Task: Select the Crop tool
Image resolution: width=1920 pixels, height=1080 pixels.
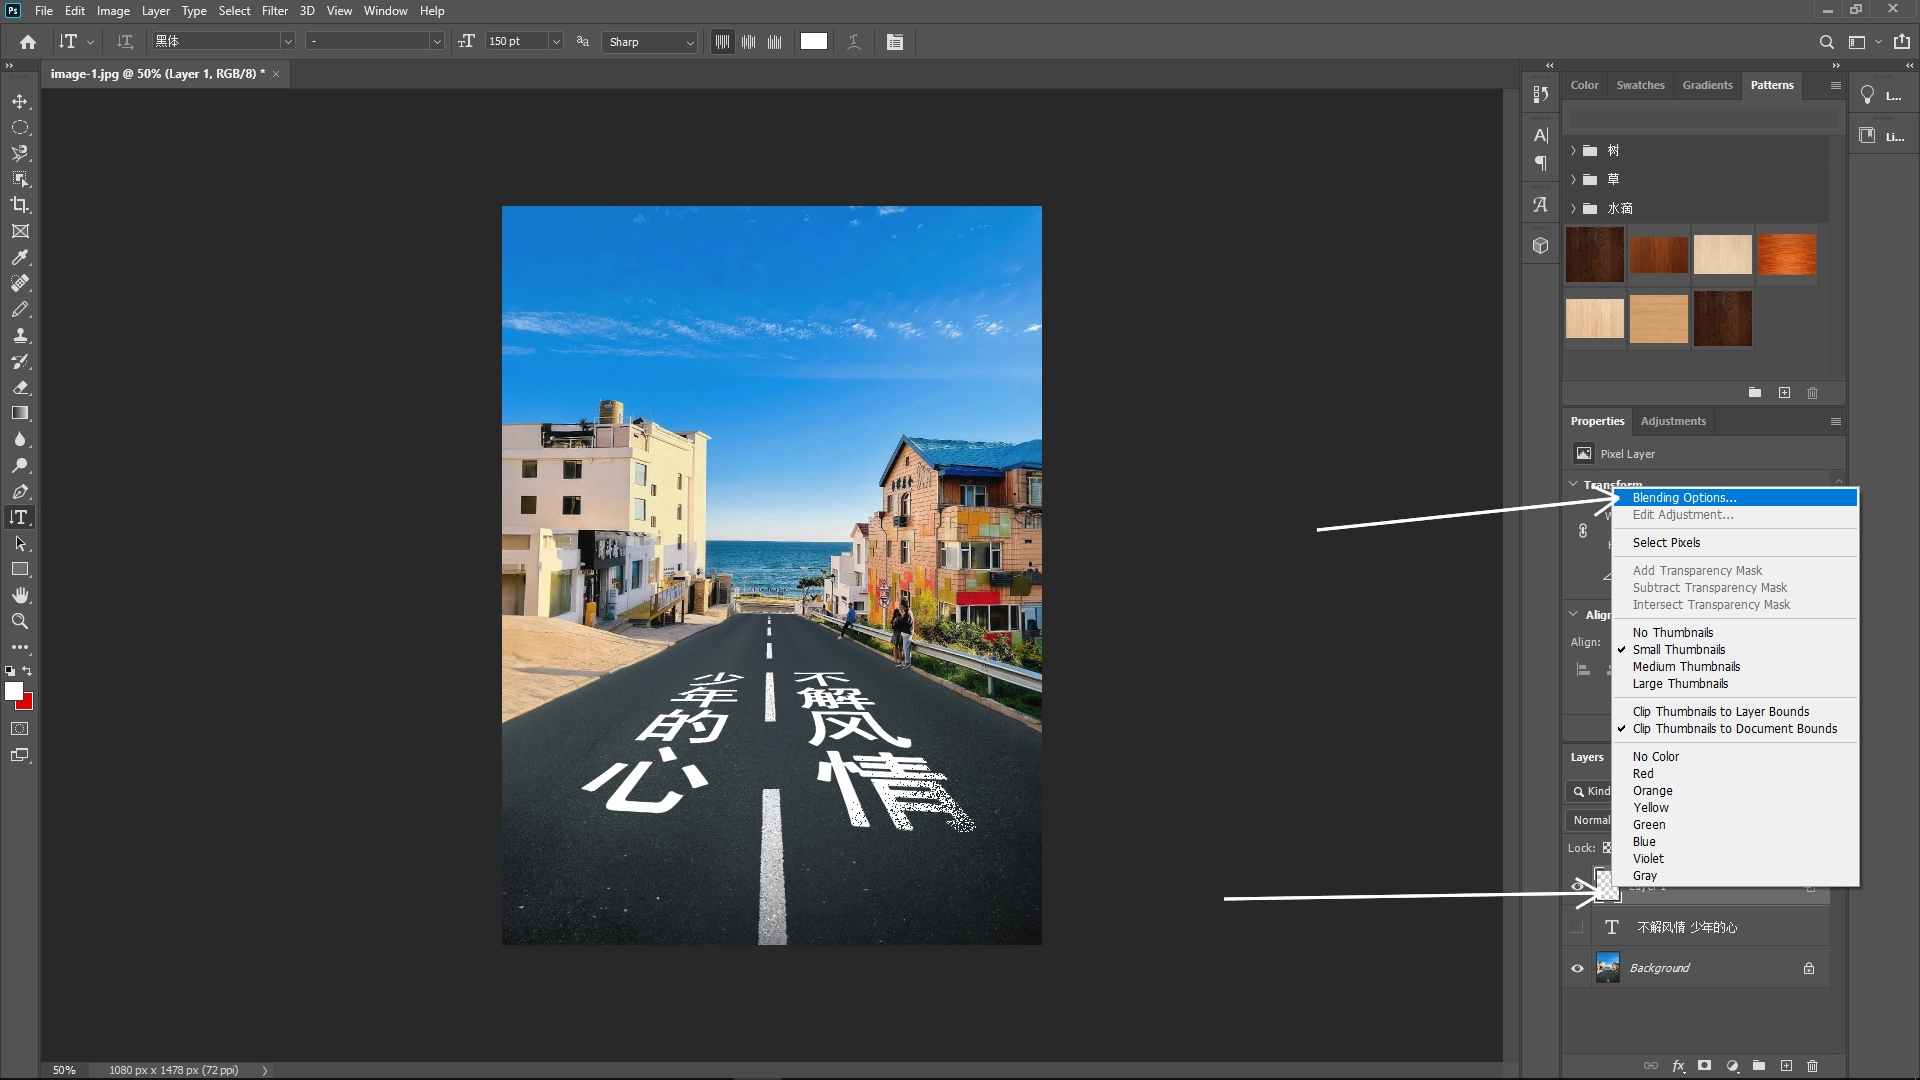Action: 20,205
